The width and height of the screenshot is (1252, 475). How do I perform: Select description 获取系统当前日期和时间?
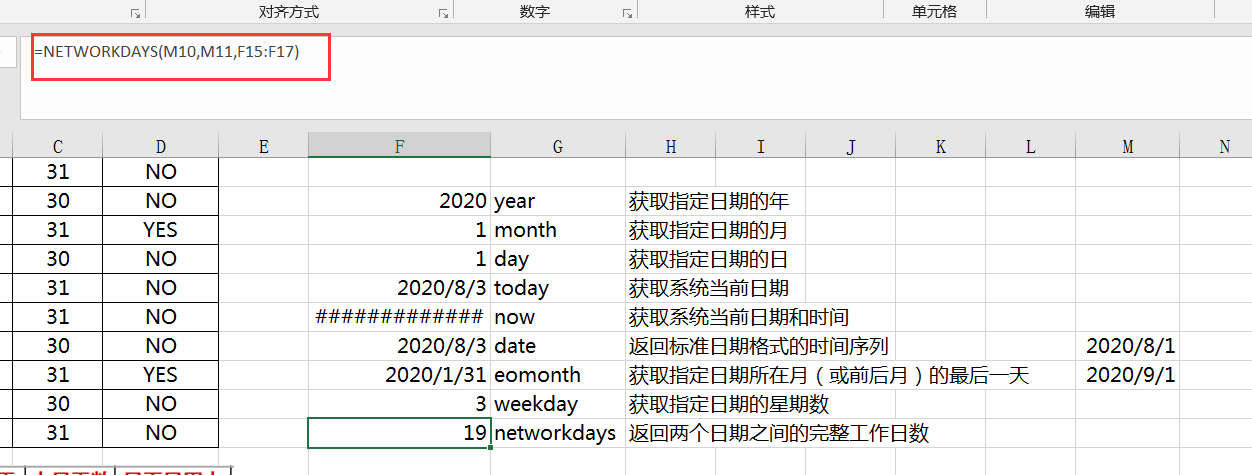pos(739,317)
